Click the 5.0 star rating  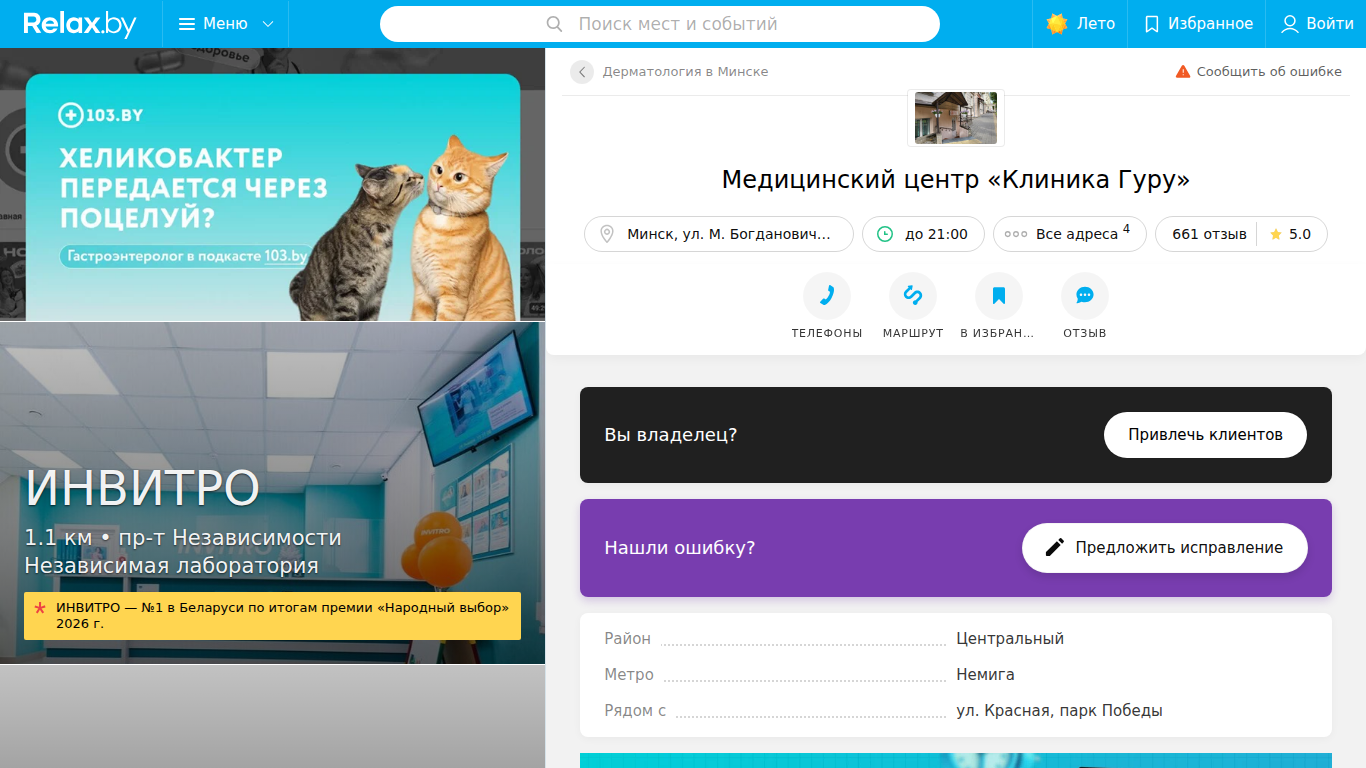point(1290,234)
